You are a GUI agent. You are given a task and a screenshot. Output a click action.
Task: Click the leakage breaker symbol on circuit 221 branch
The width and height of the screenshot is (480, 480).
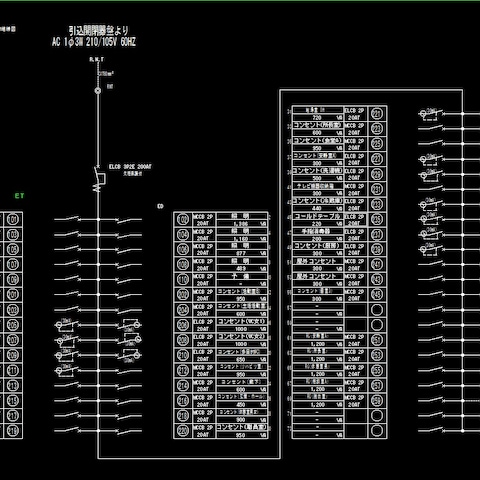432,114
